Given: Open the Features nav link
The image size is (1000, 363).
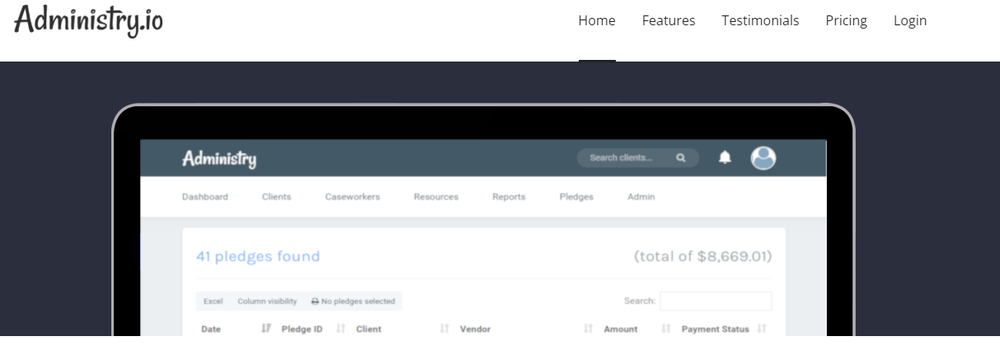Looking at the screenshot, I should point(668,20).
